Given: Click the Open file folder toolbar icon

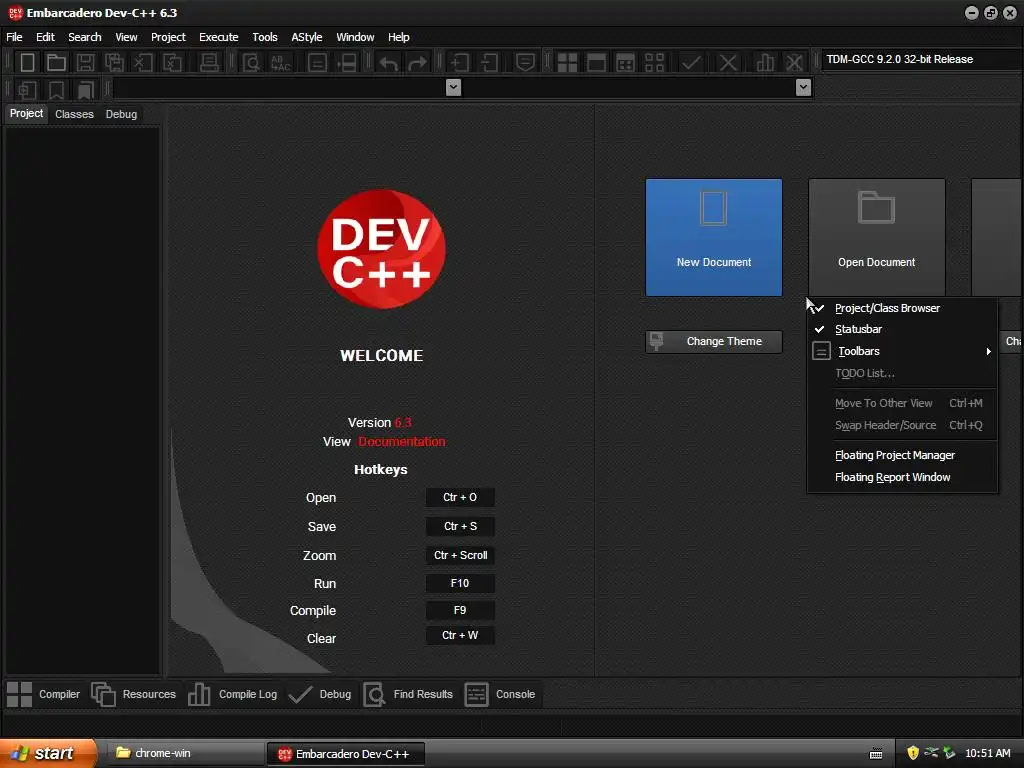Looking at the screenshot, I should 56,63.
